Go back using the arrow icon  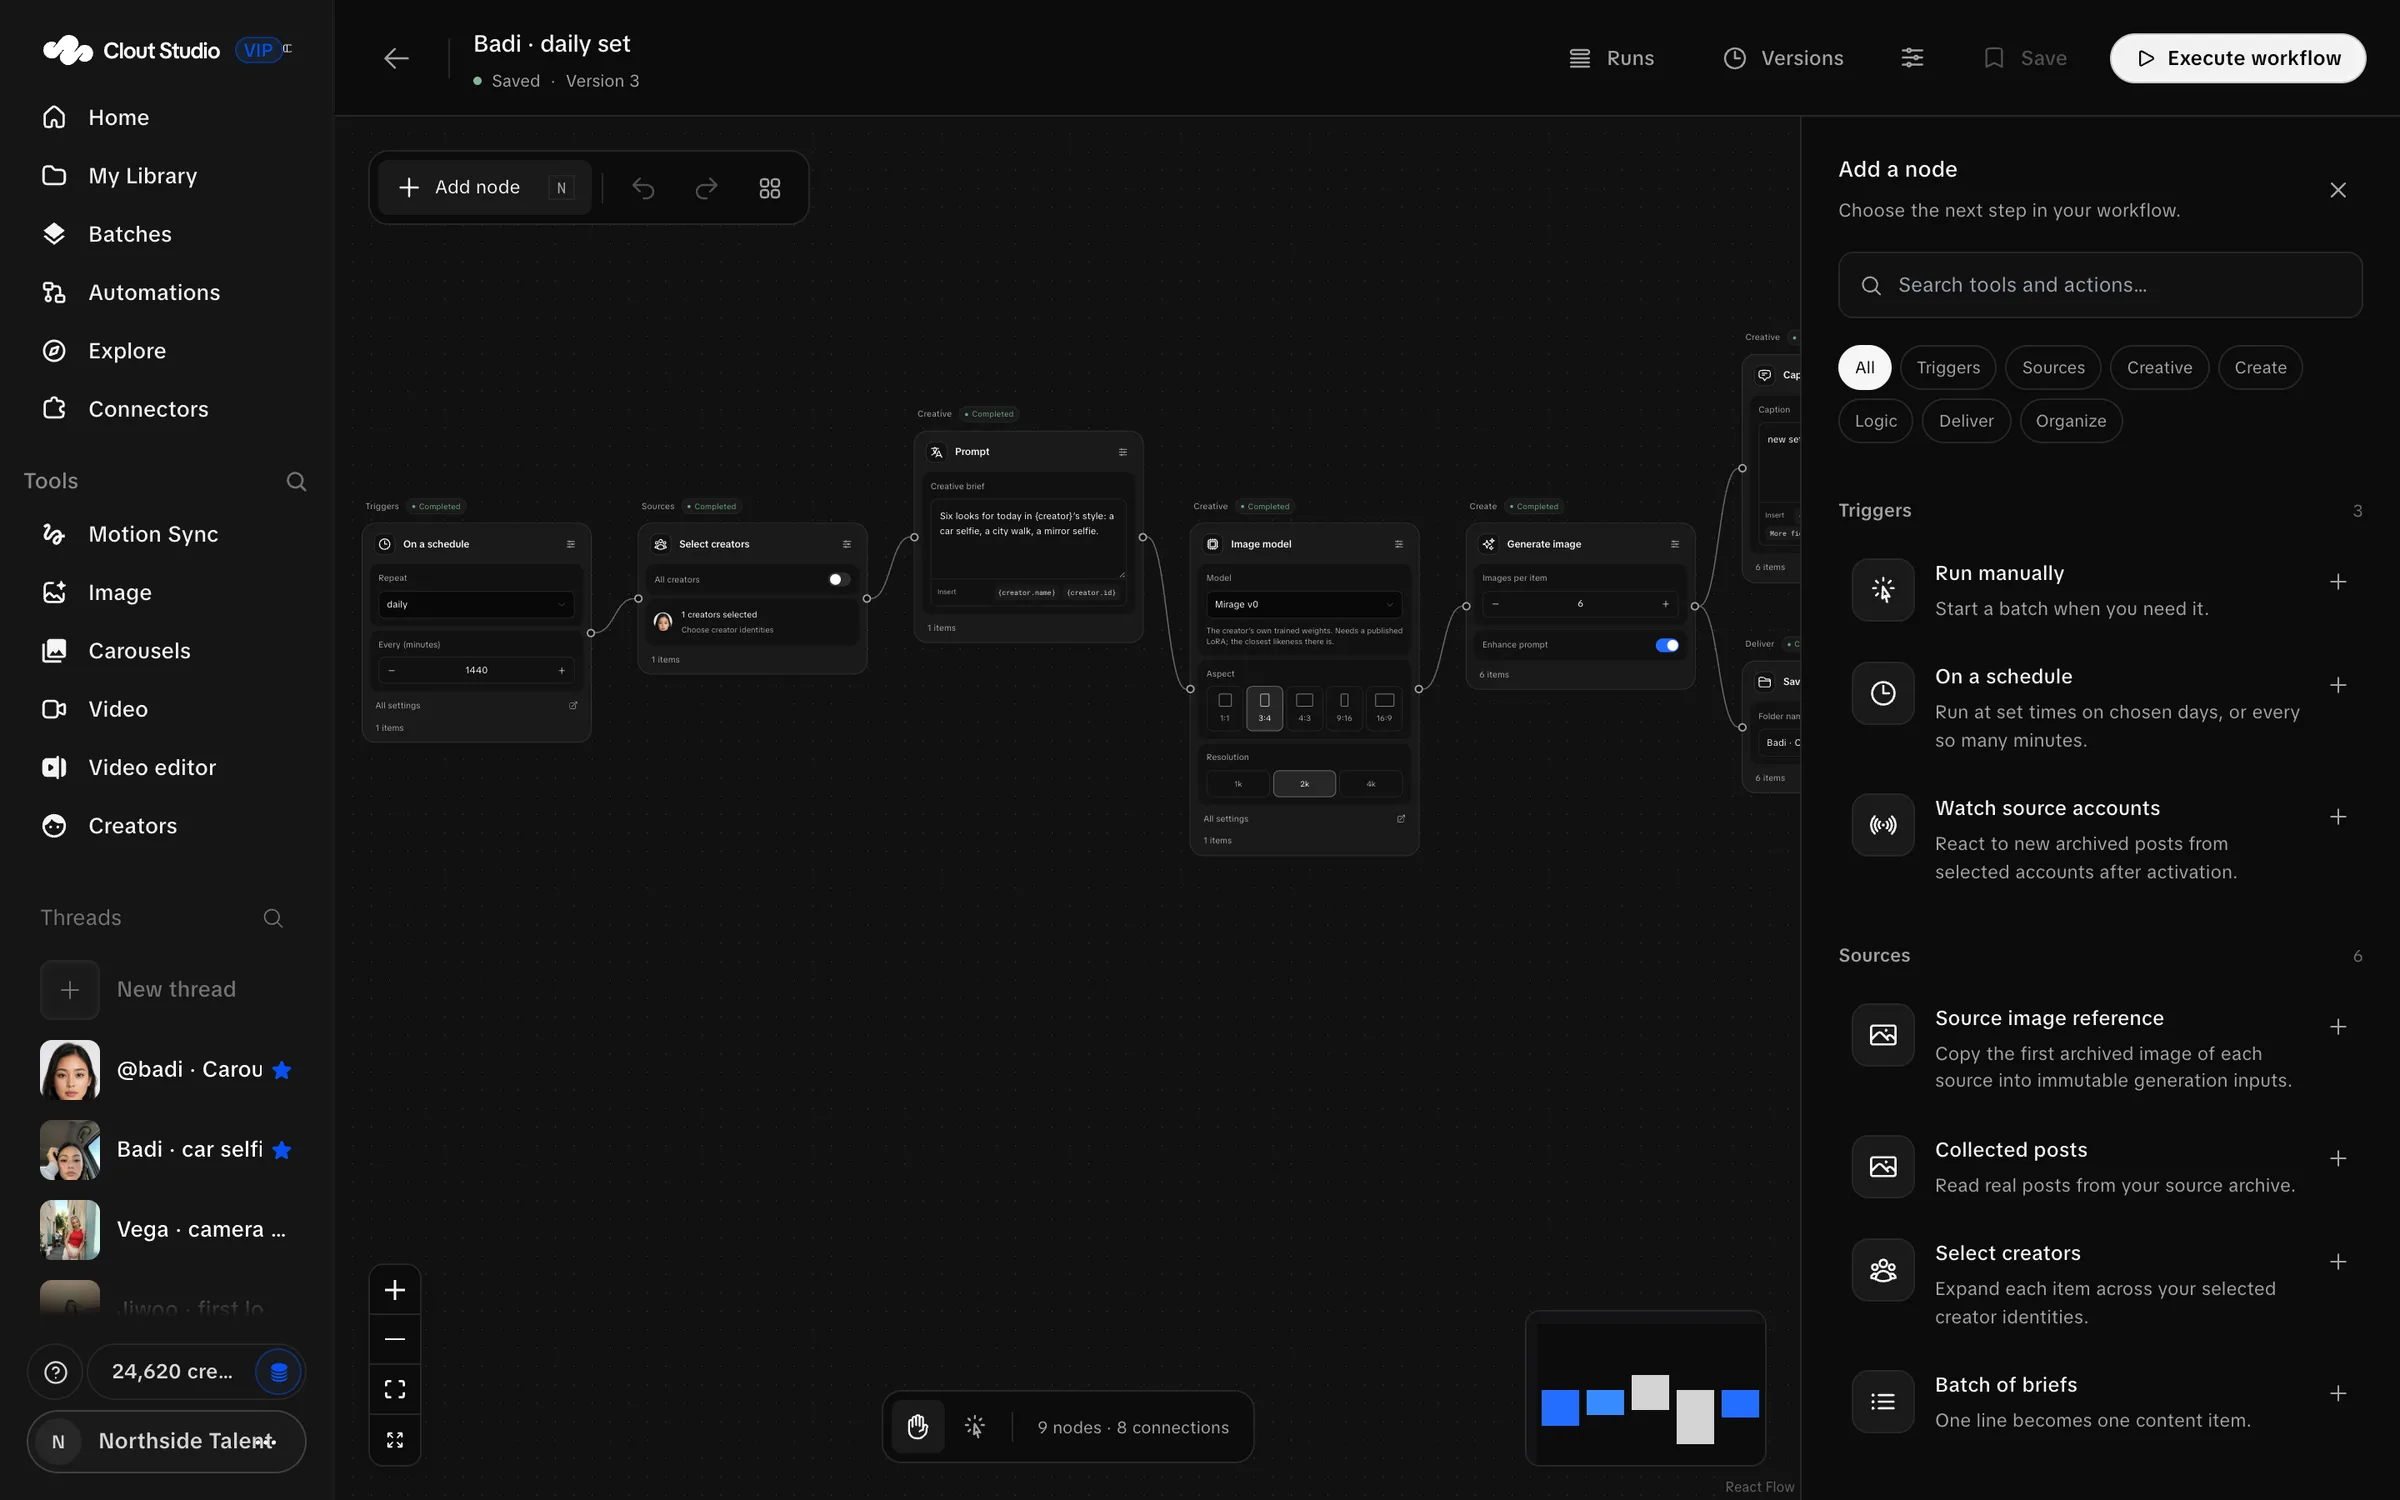click(x=396, y=58)
